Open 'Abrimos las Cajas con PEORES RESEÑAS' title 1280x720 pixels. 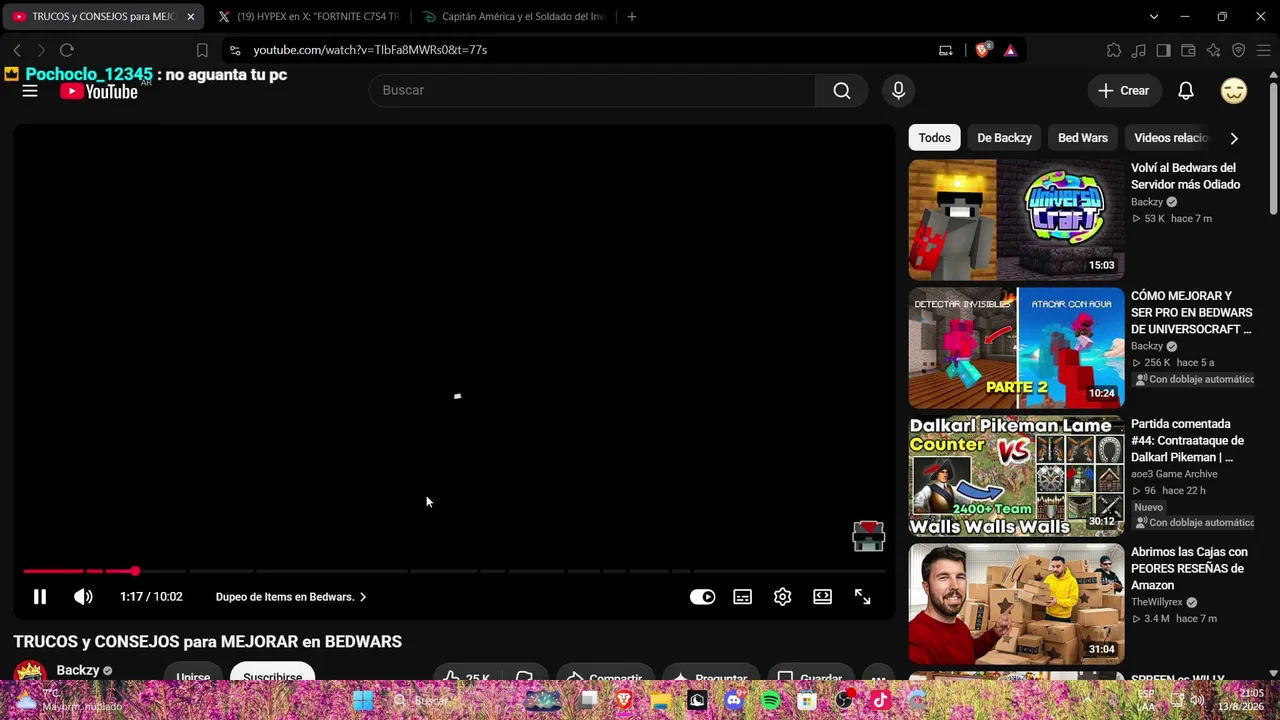[x=1189, y=568]
